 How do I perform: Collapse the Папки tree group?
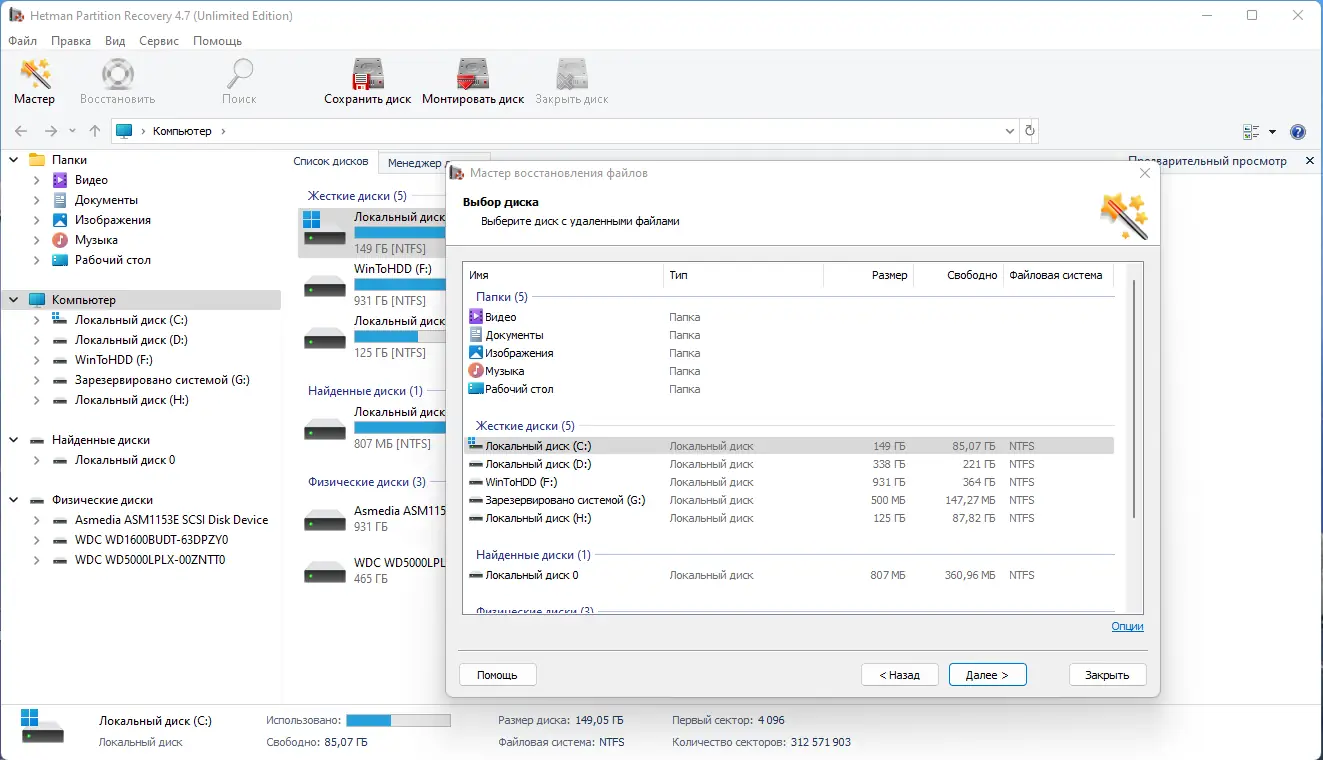pos(14,160)
